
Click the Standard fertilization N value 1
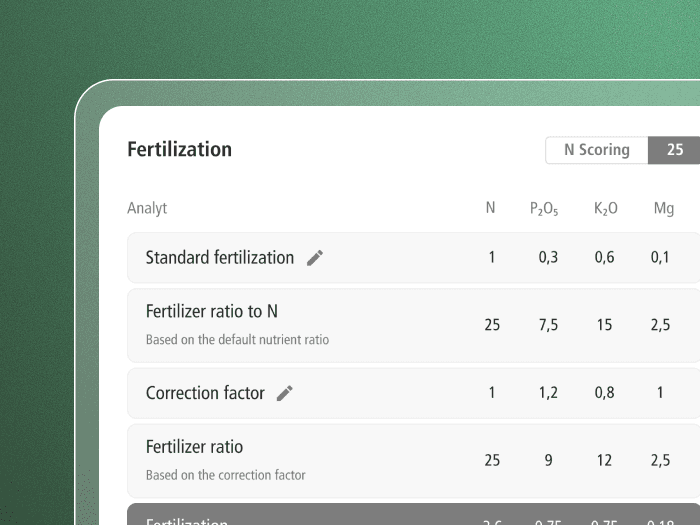click(x=491, y=258)
